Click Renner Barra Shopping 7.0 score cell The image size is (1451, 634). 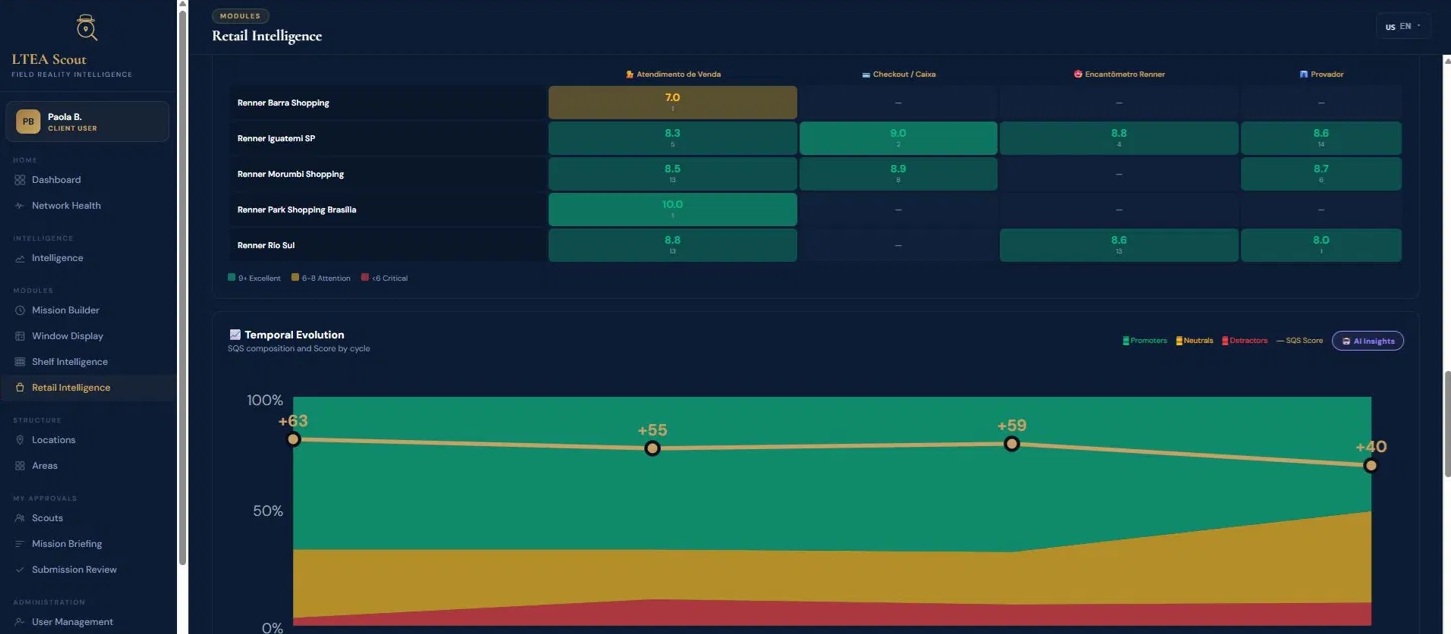click(x=673, y=102)
